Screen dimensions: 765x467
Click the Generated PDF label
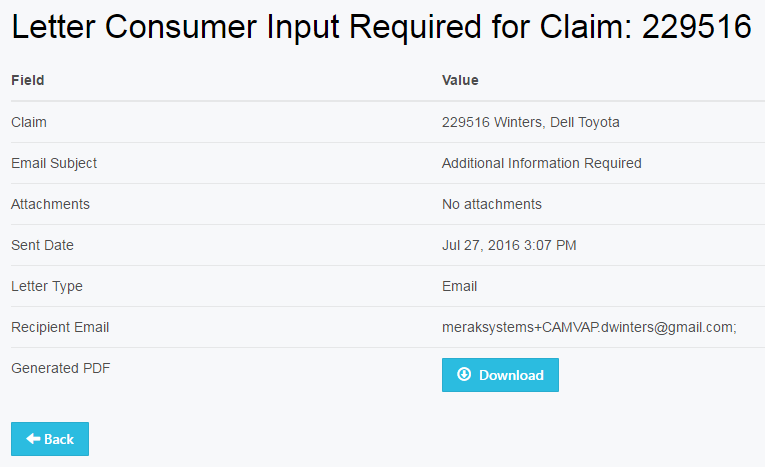pyautogui.click(x=60, y=368)
